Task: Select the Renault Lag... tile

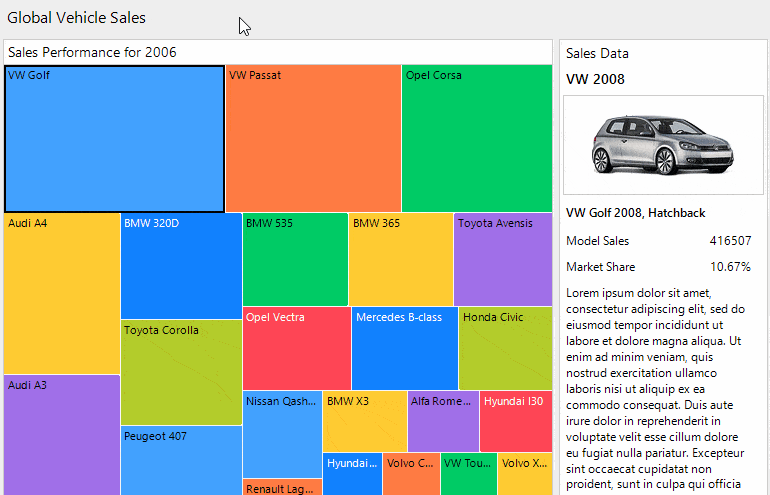Action: (x=282, y=487)
